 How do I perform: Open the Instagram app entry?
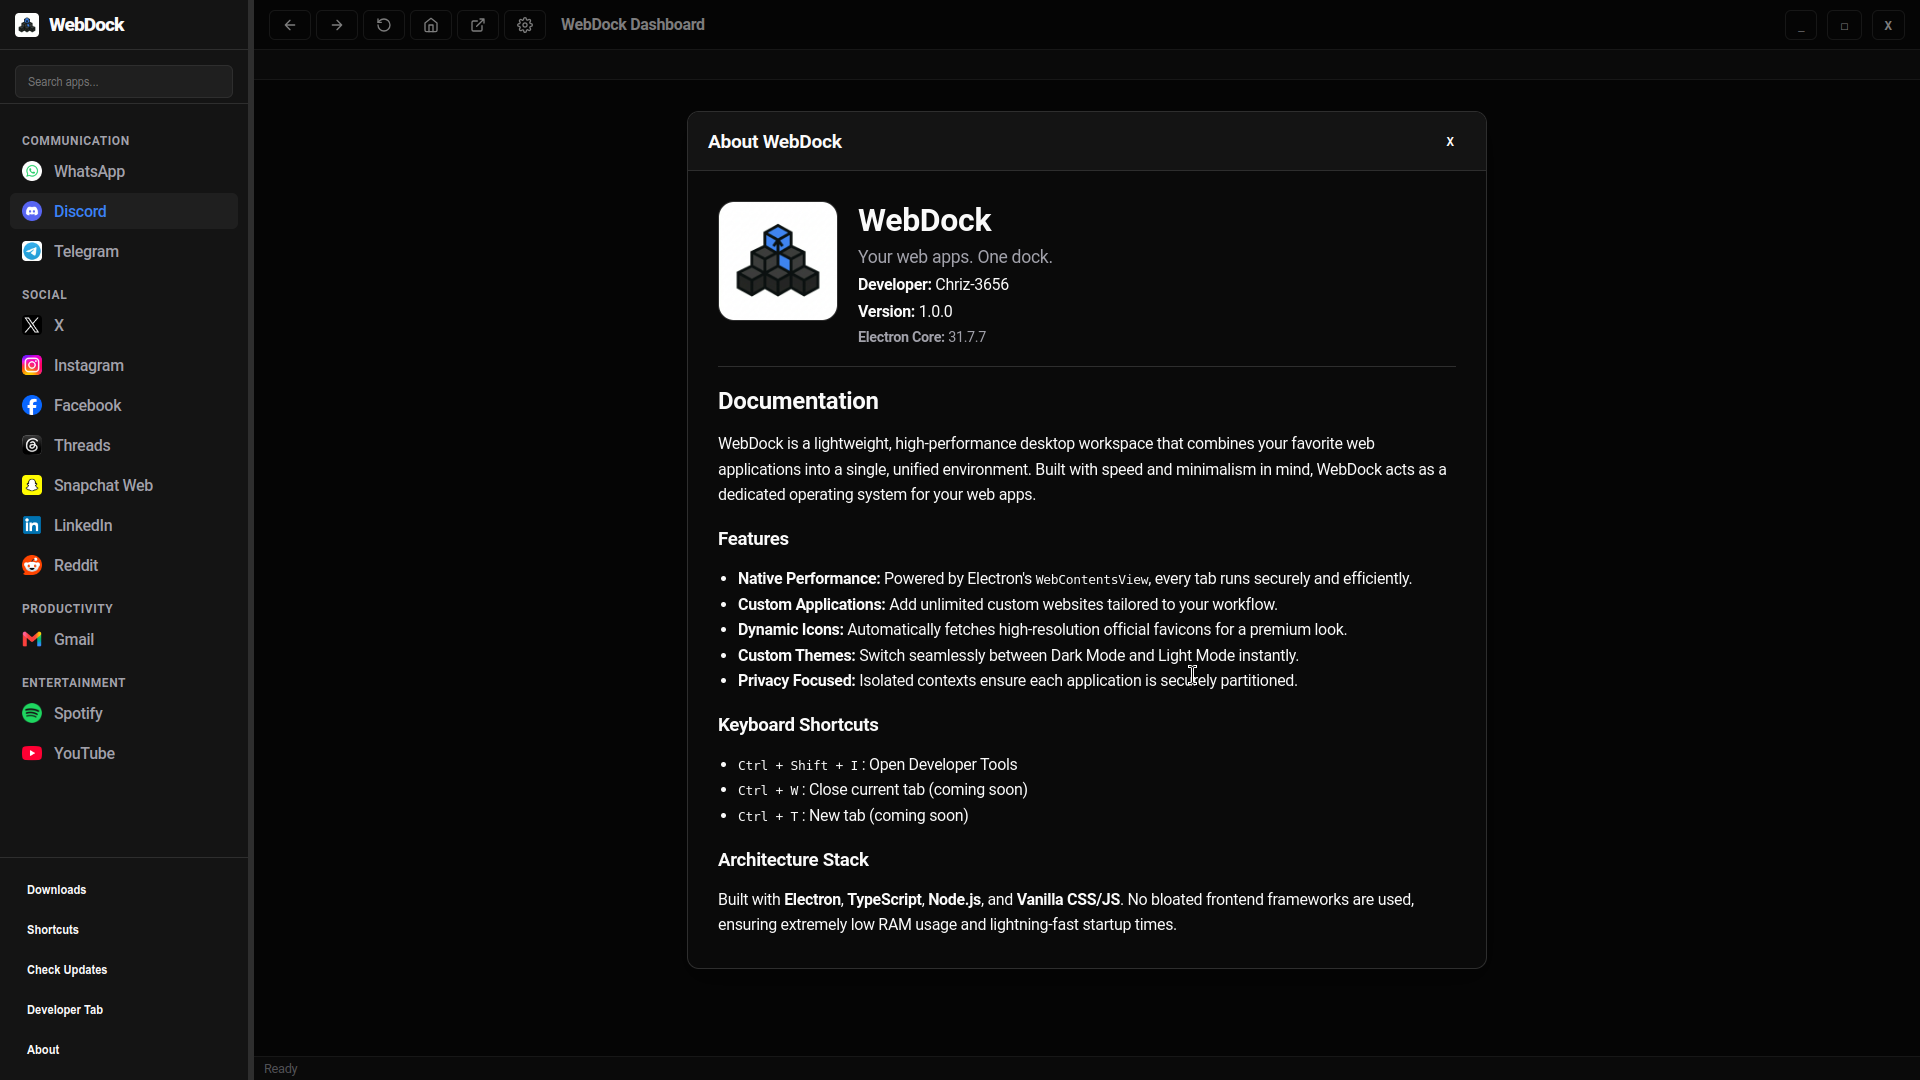pos(124,365)
